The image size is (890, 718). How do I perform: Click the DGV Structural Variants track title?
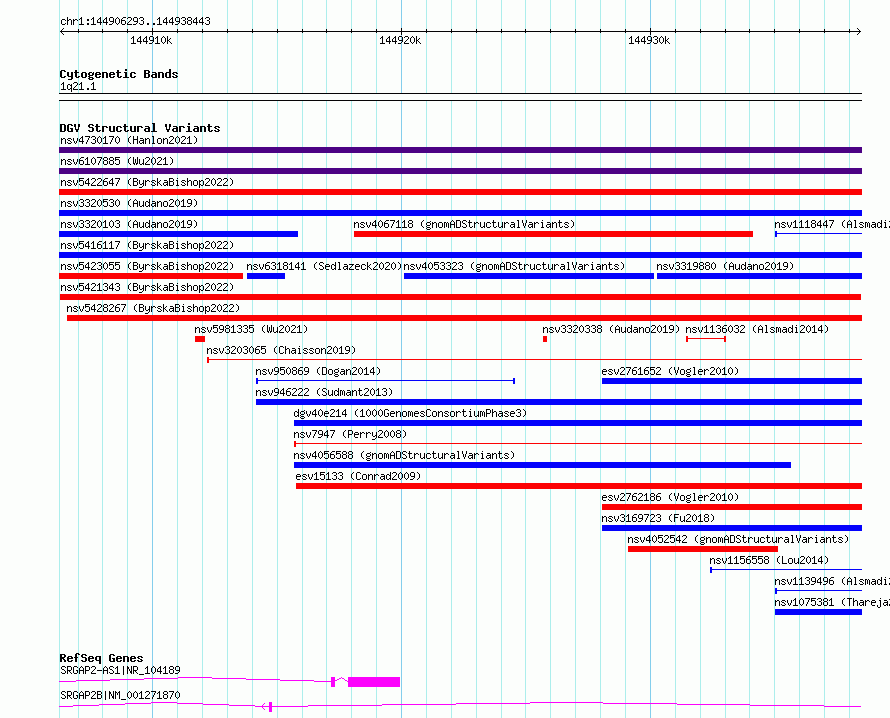click(140, 128)
